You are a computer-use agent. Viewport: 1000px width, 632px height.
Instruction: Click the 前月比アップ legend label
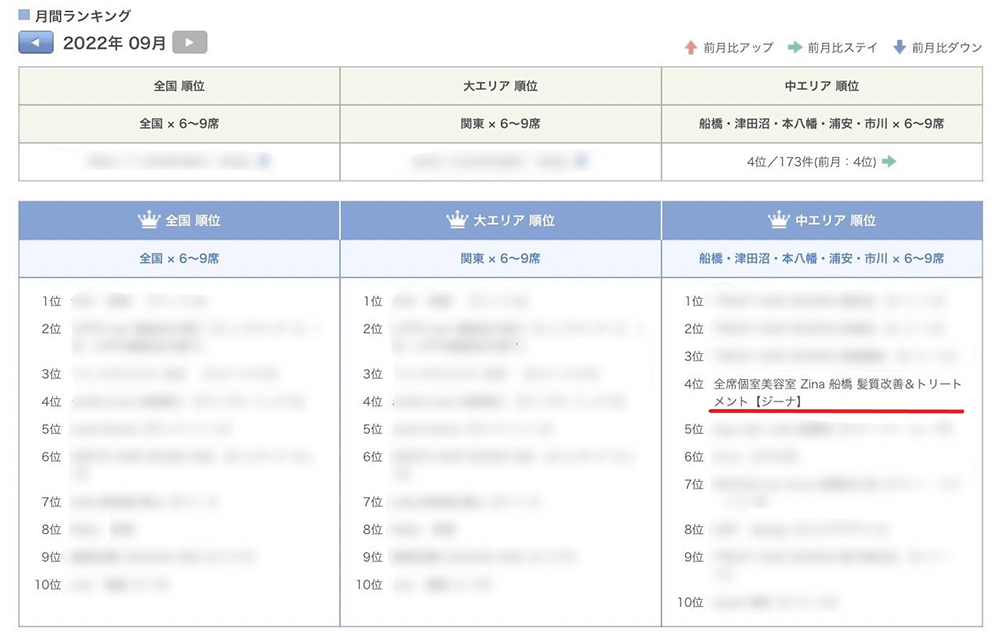pos(738,47)
